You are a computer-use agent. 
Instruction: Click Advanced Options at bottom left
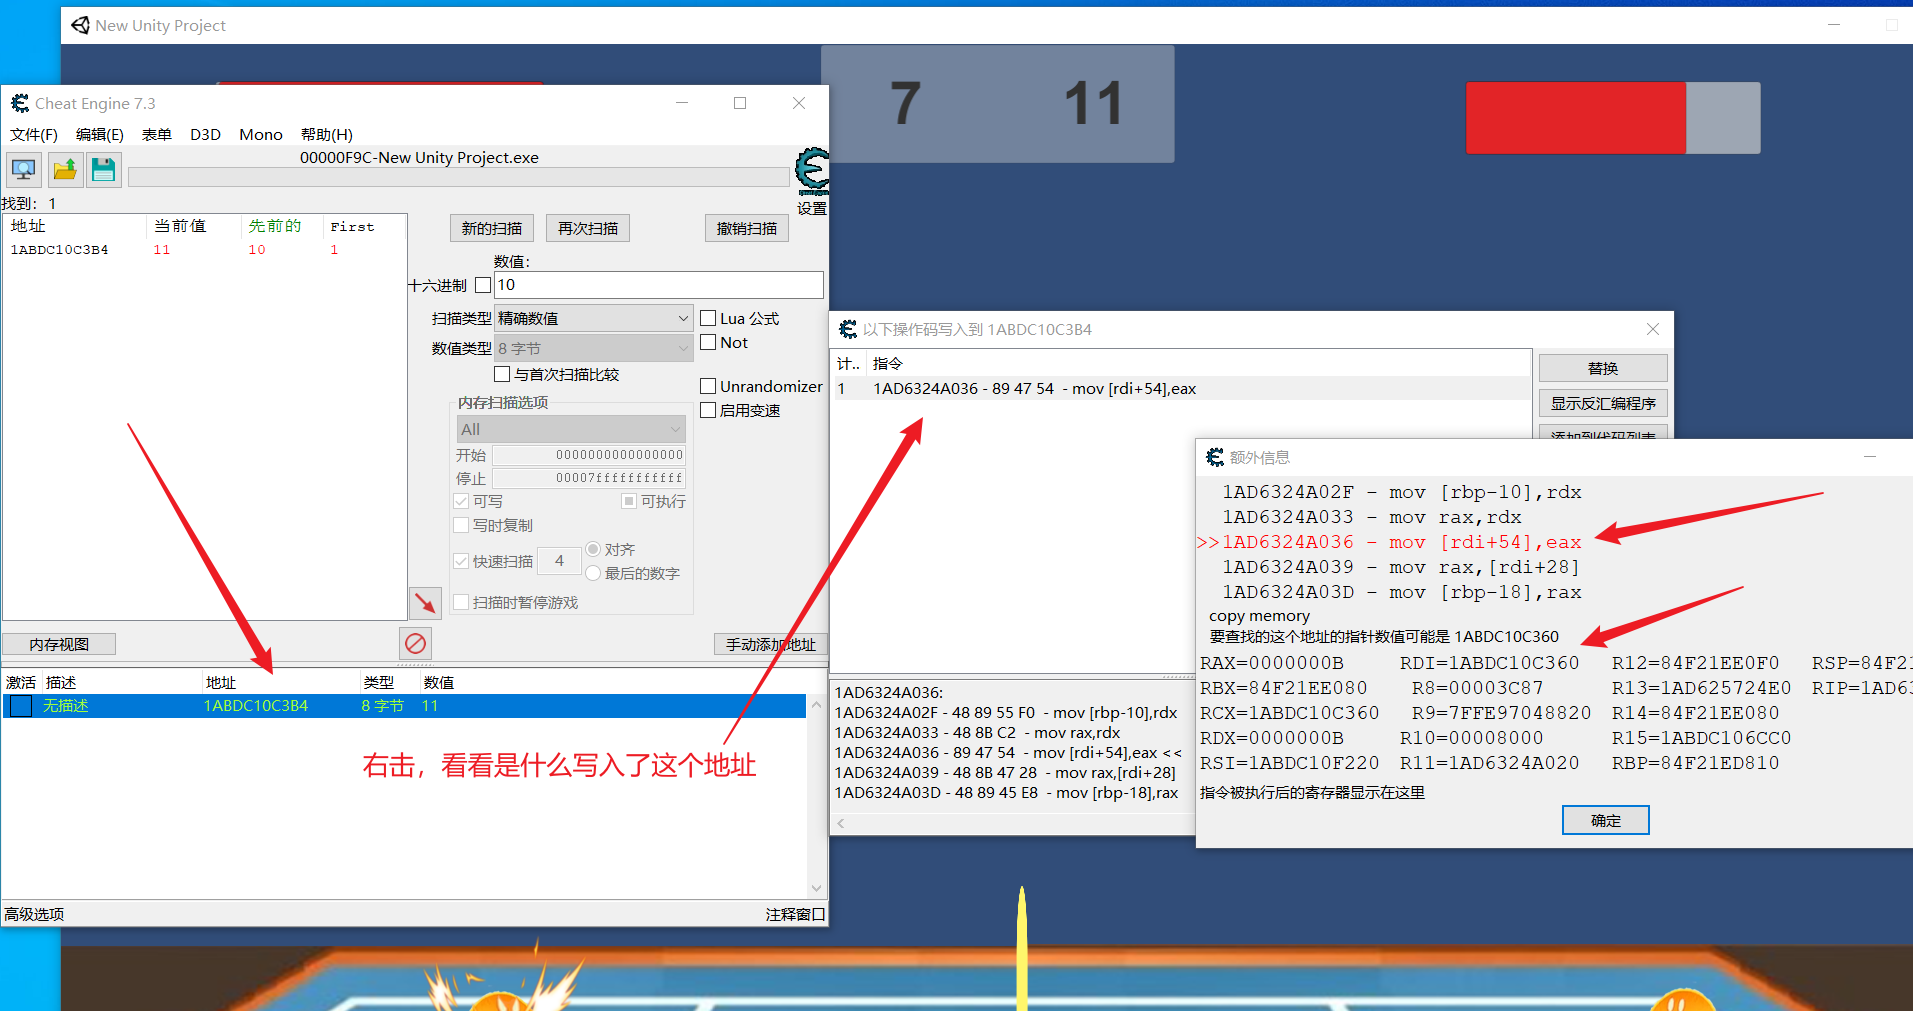(34, 914)
